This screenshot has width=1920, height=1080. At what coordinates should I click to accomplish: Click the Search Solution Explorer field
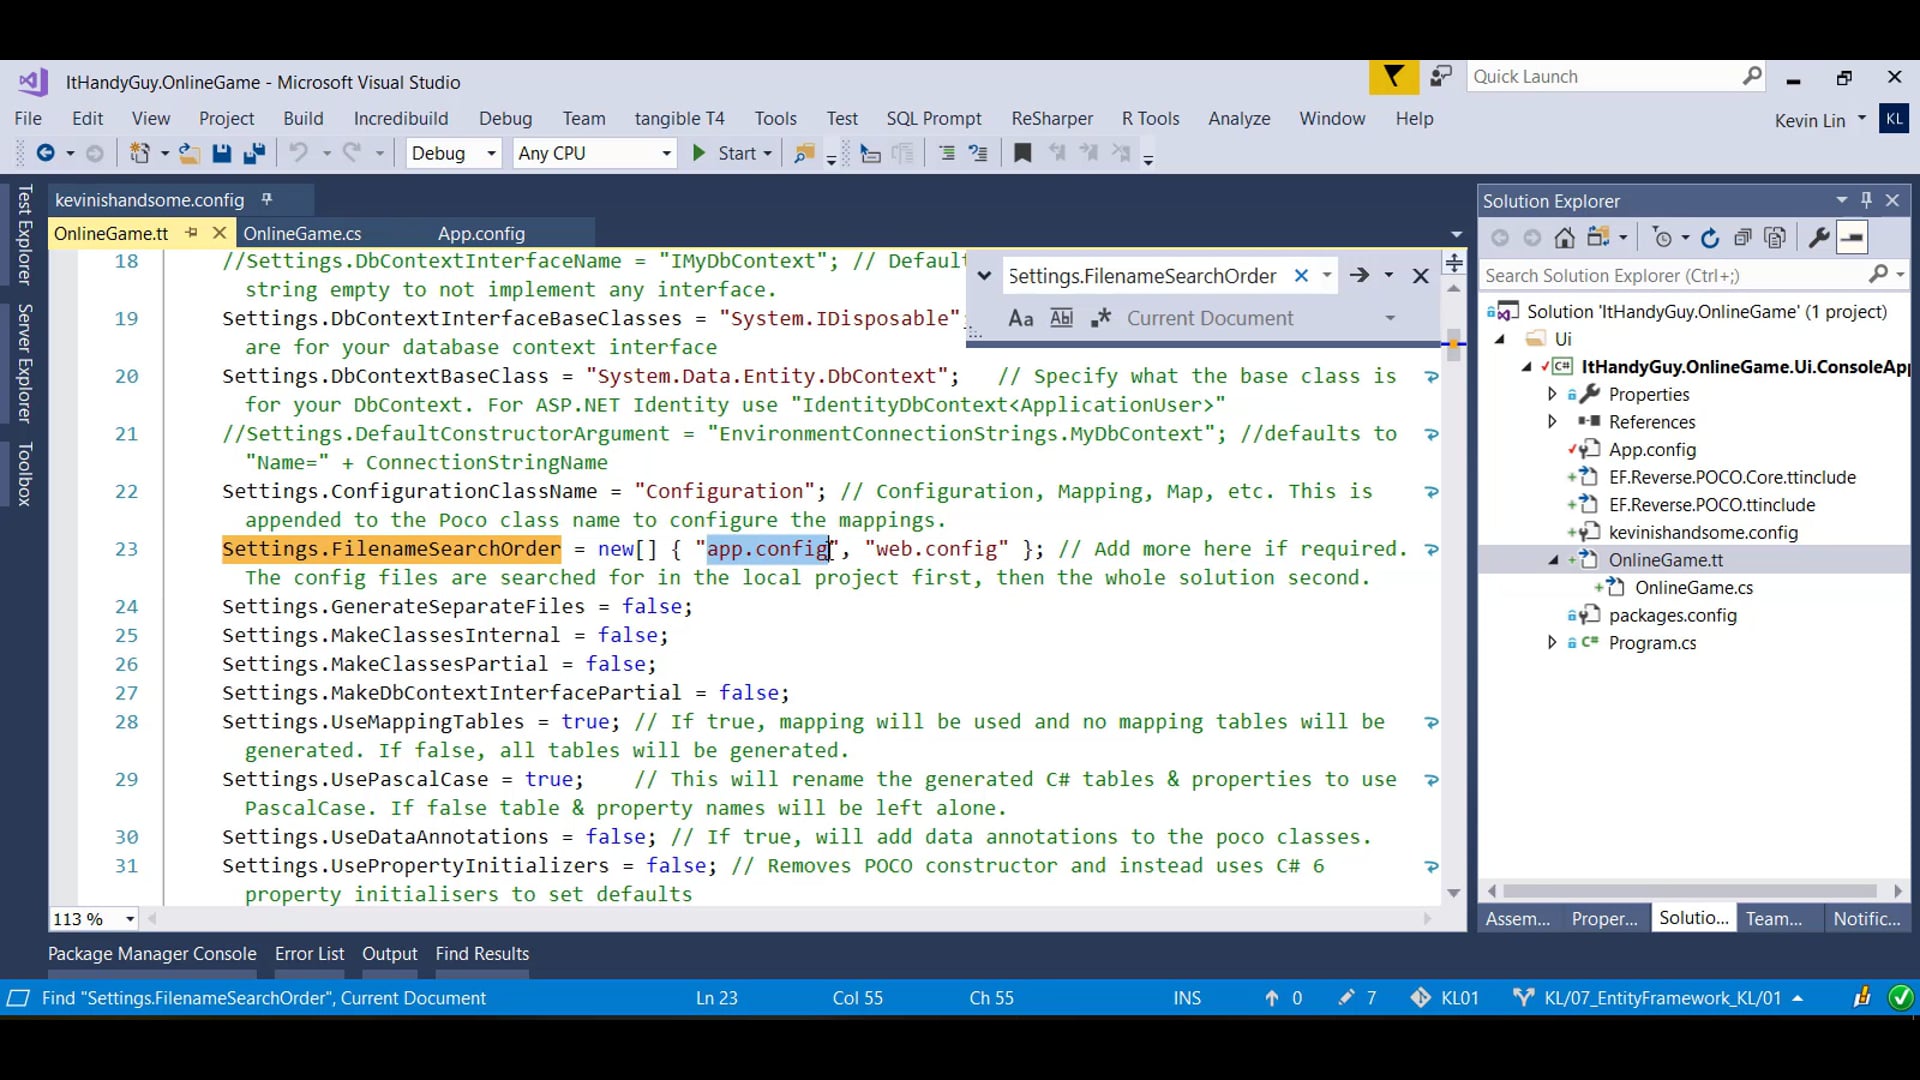pos(1670,275)
